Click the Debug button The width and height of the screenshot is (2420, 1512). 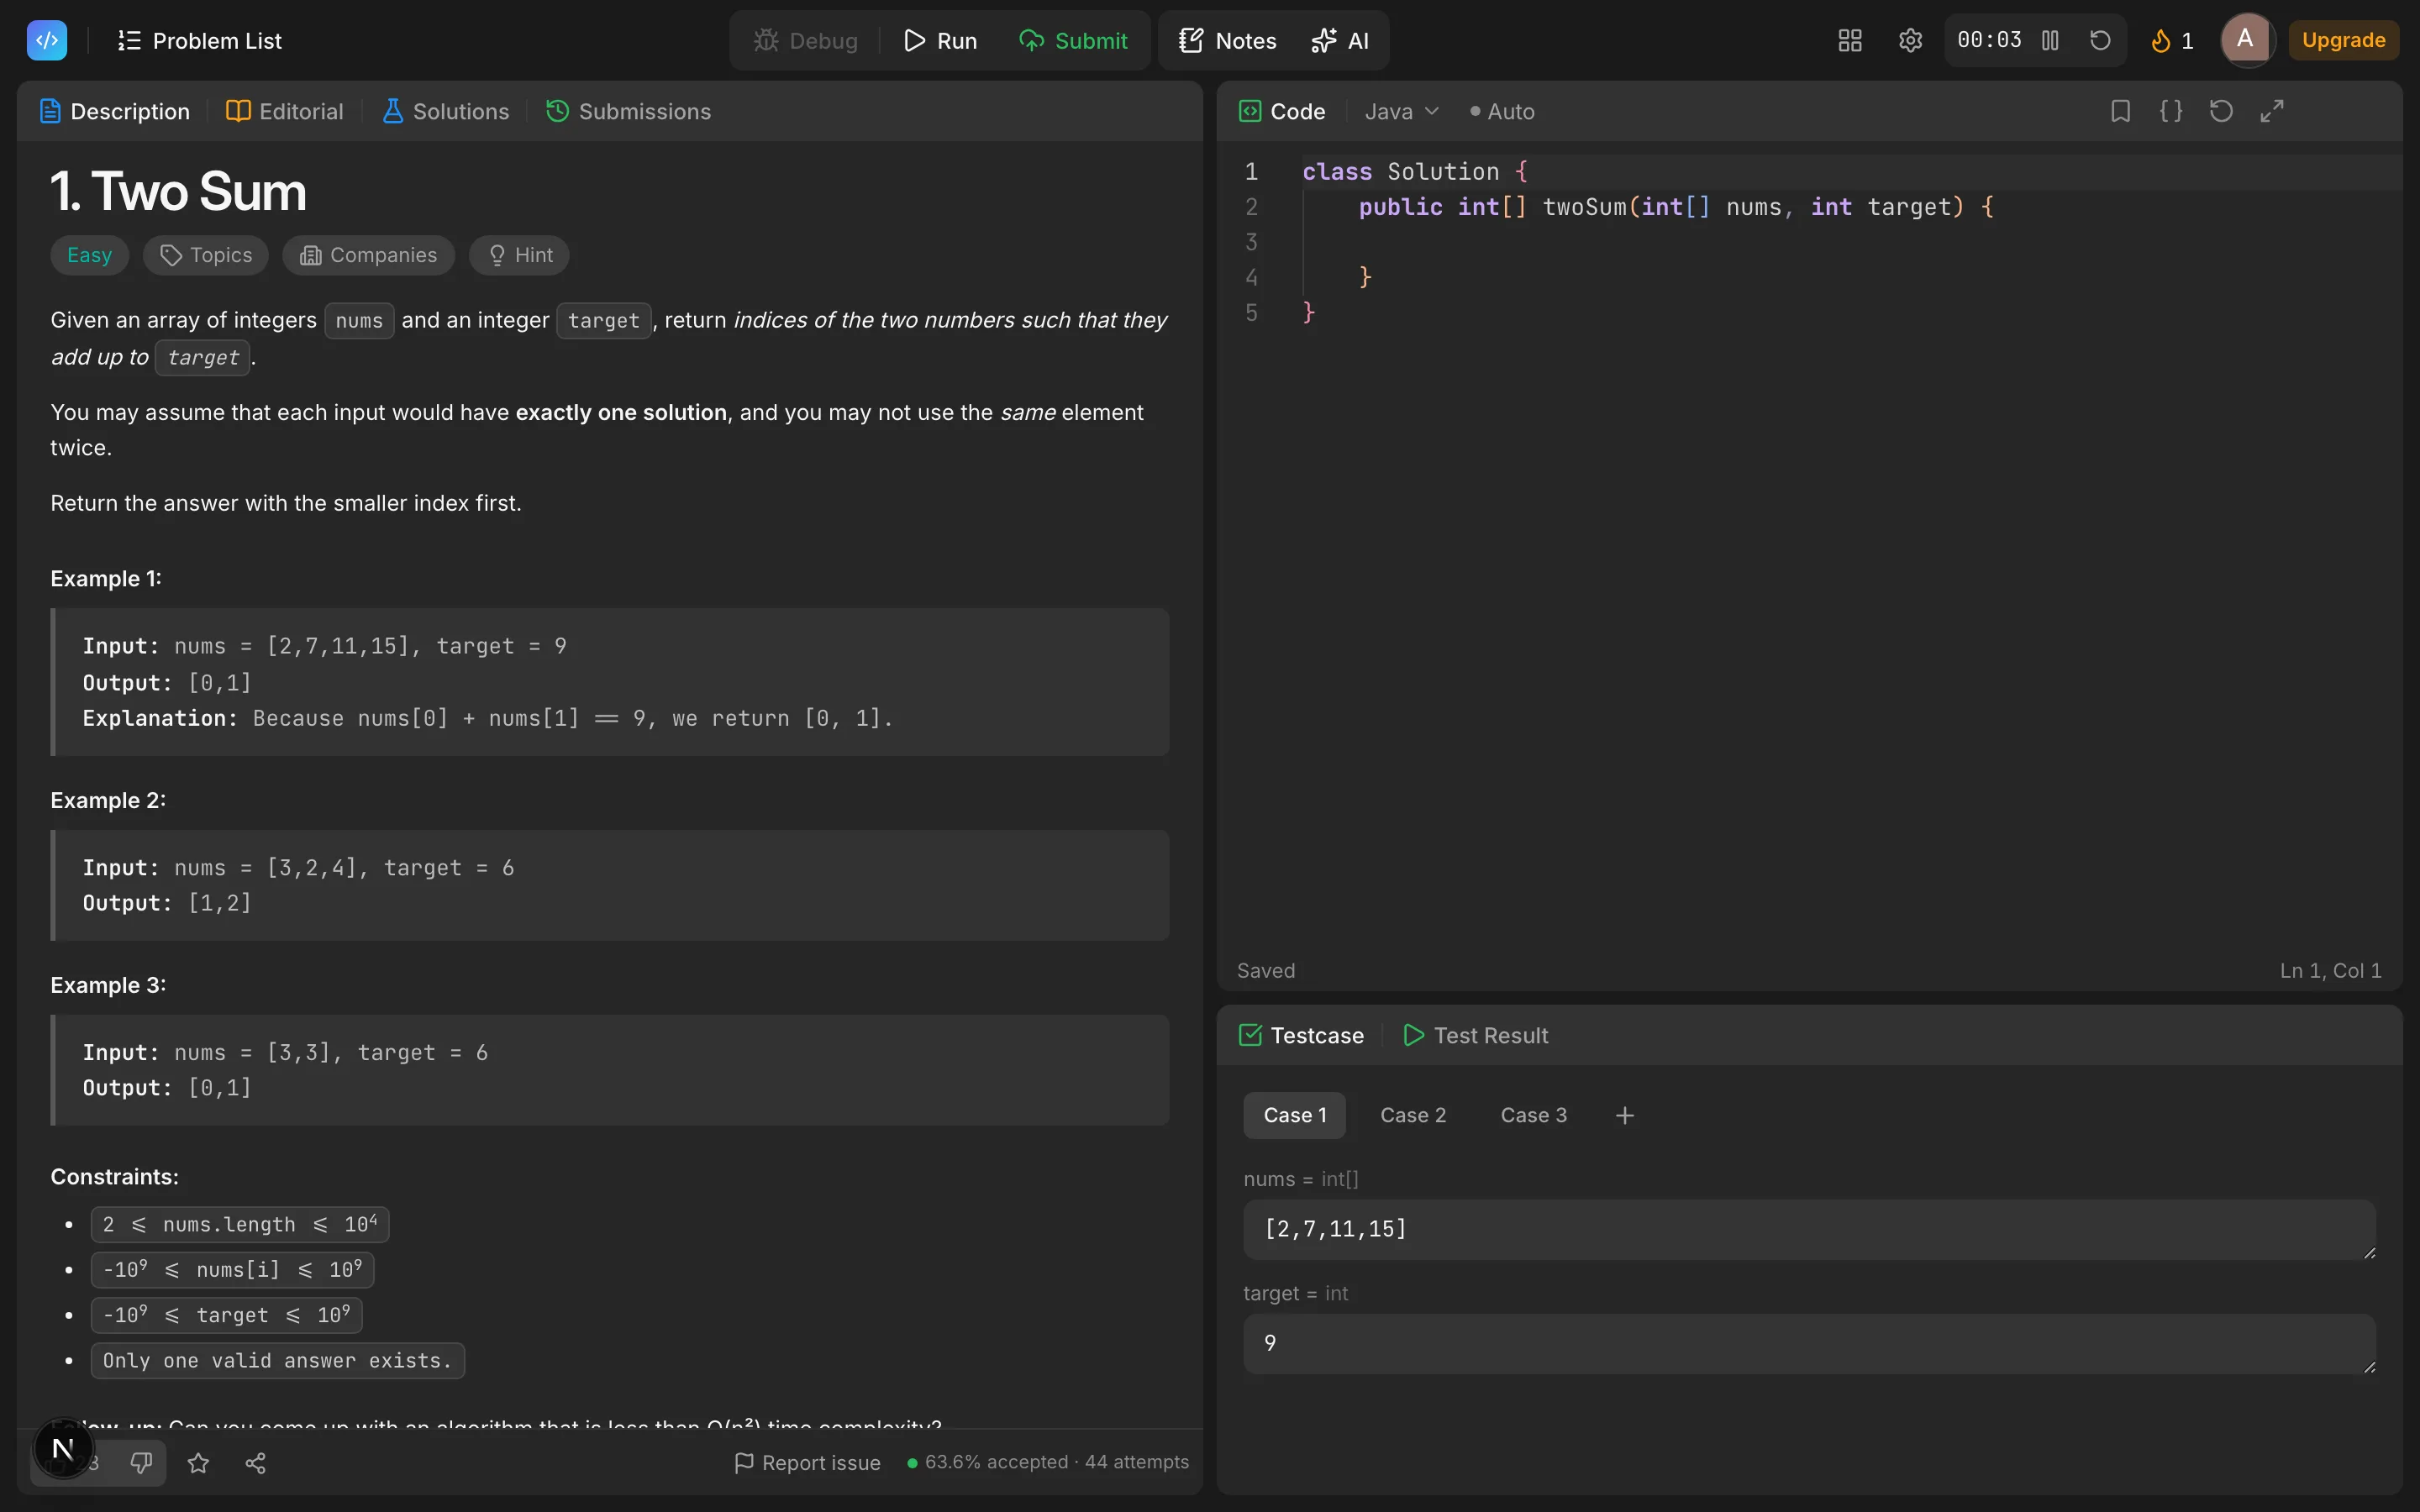[806, 41]
